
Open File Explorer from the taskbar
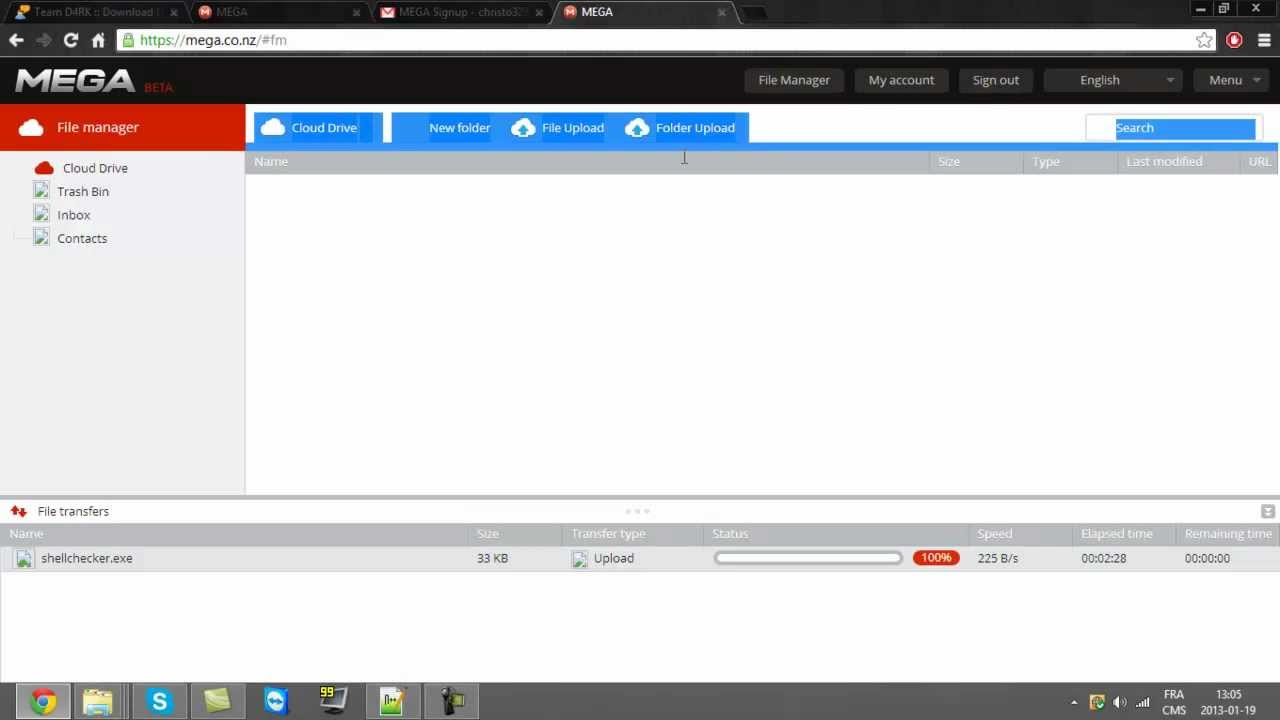click(x=98, y=702)
